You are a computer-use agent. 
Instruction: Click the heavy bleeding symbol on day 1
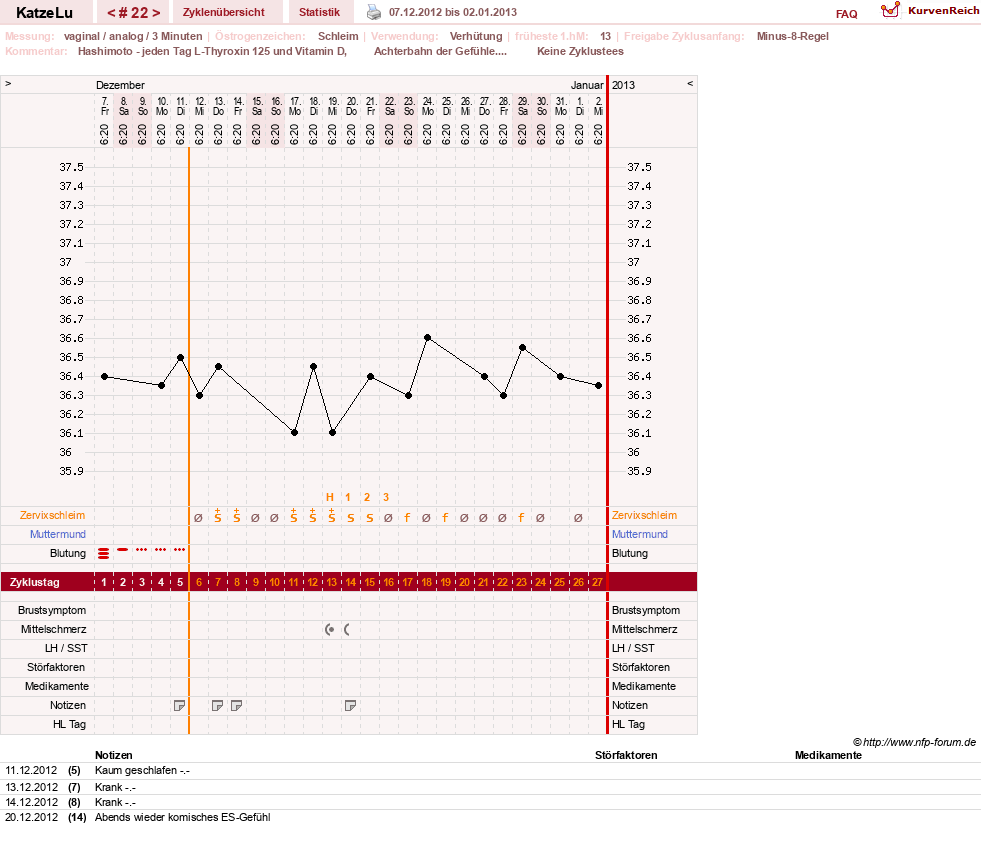(104, 553)
